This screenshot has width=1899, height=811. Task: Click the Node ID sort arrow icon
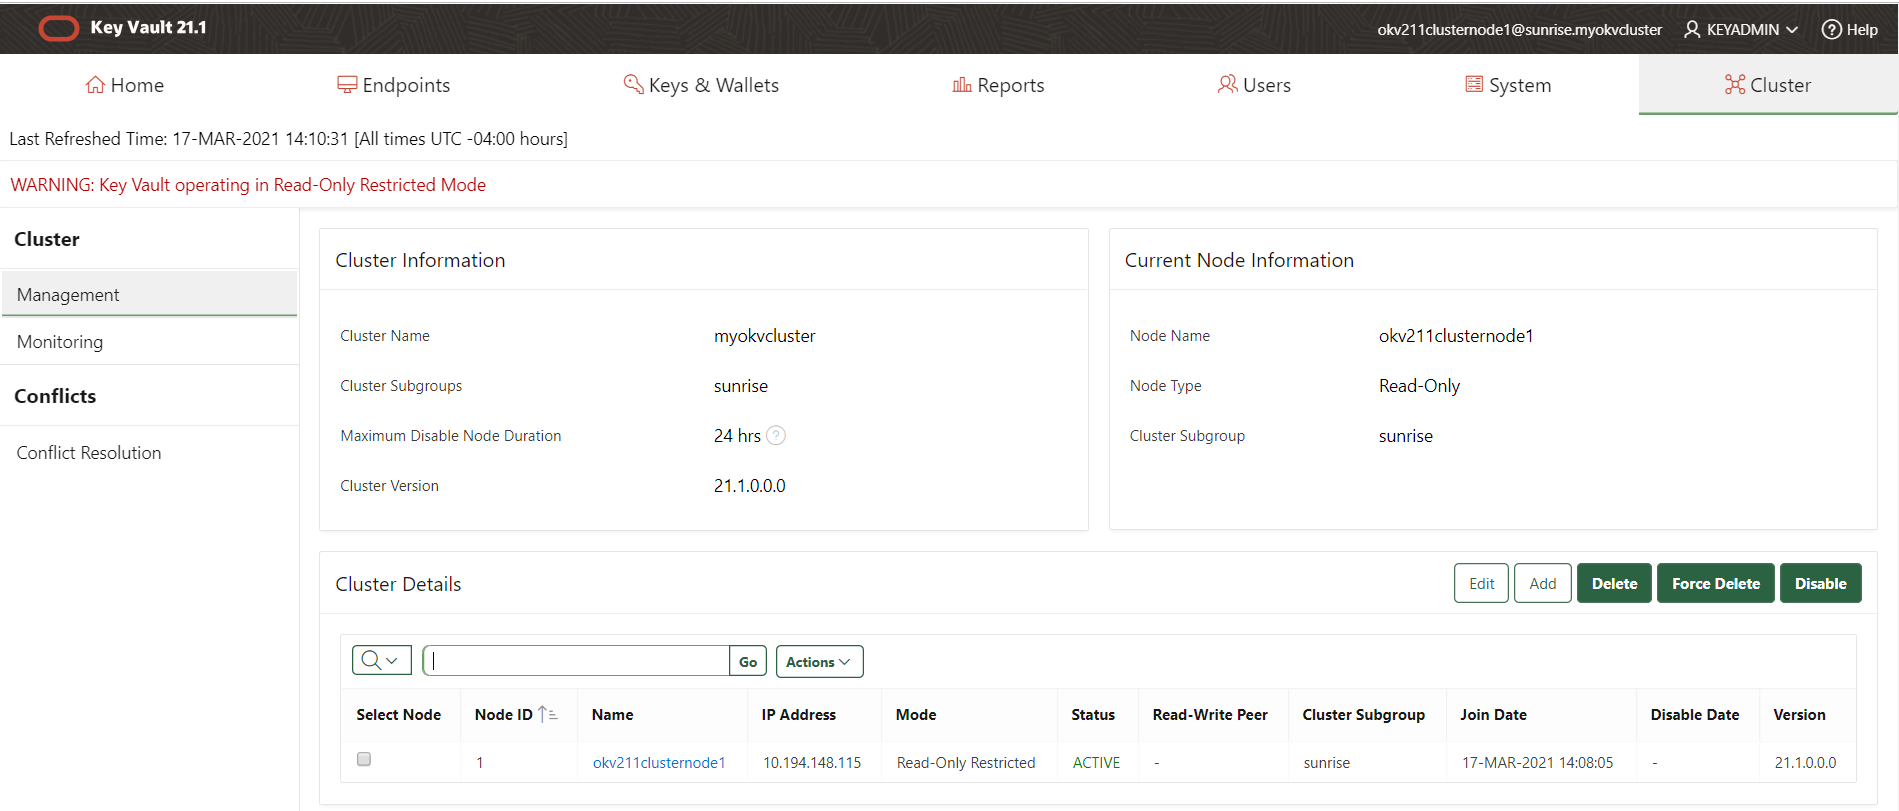(547, 715)
